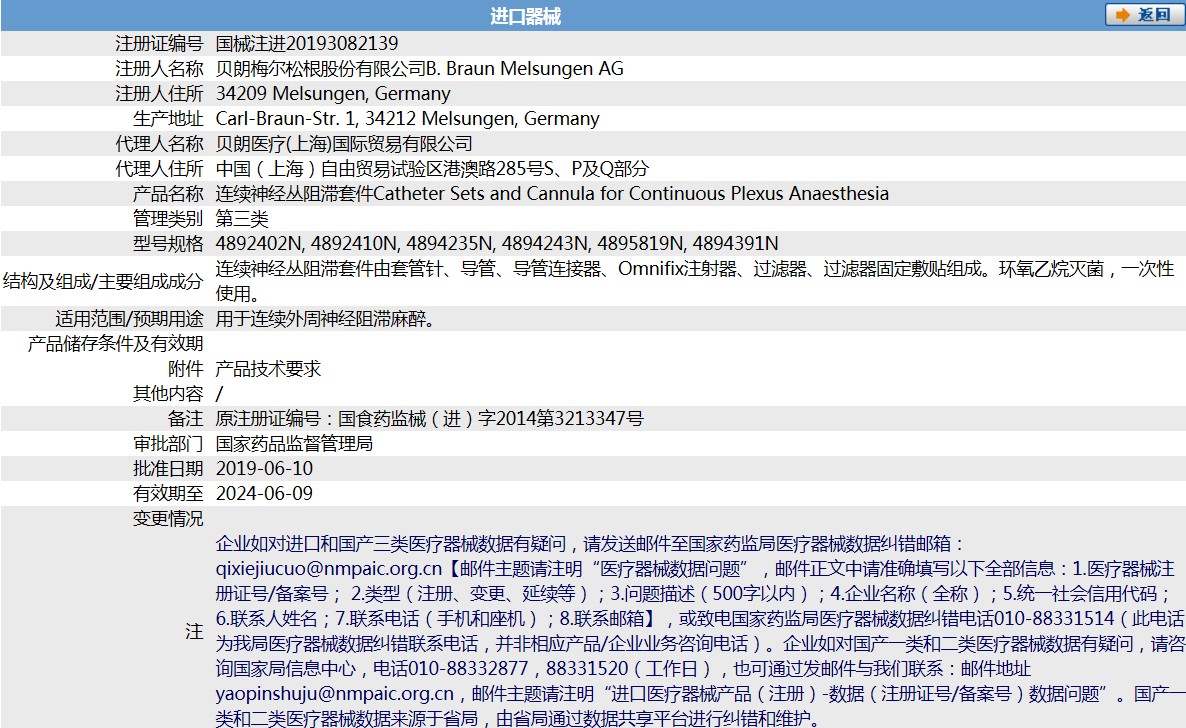Click the value 用于连续外周神经阻滞麻醉。
The image size is (1186, 728).
pos(327,319)
